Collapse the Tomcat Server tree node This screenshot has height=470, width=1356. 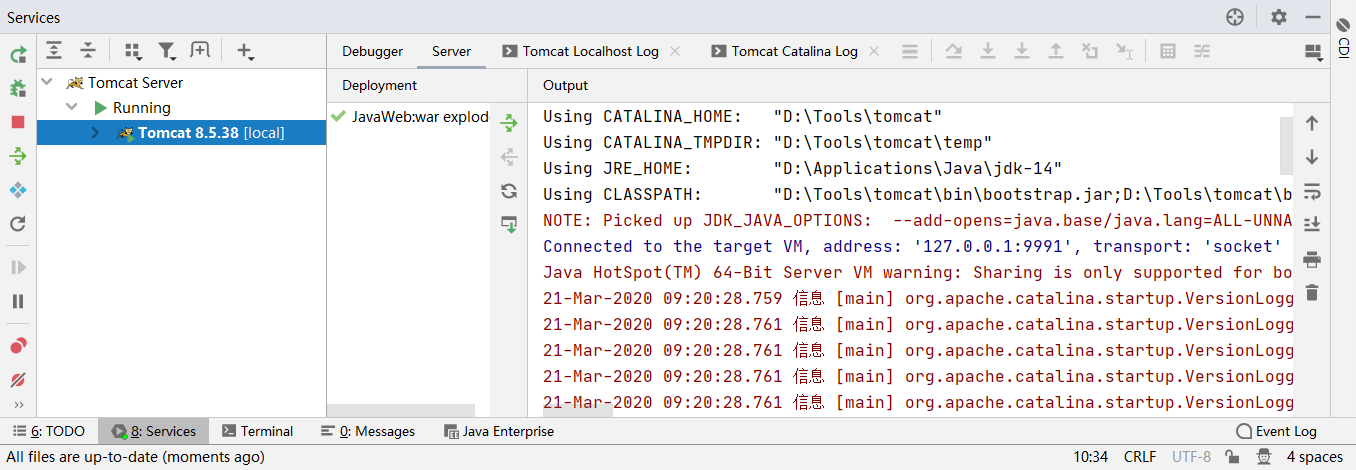click(48, 82)
